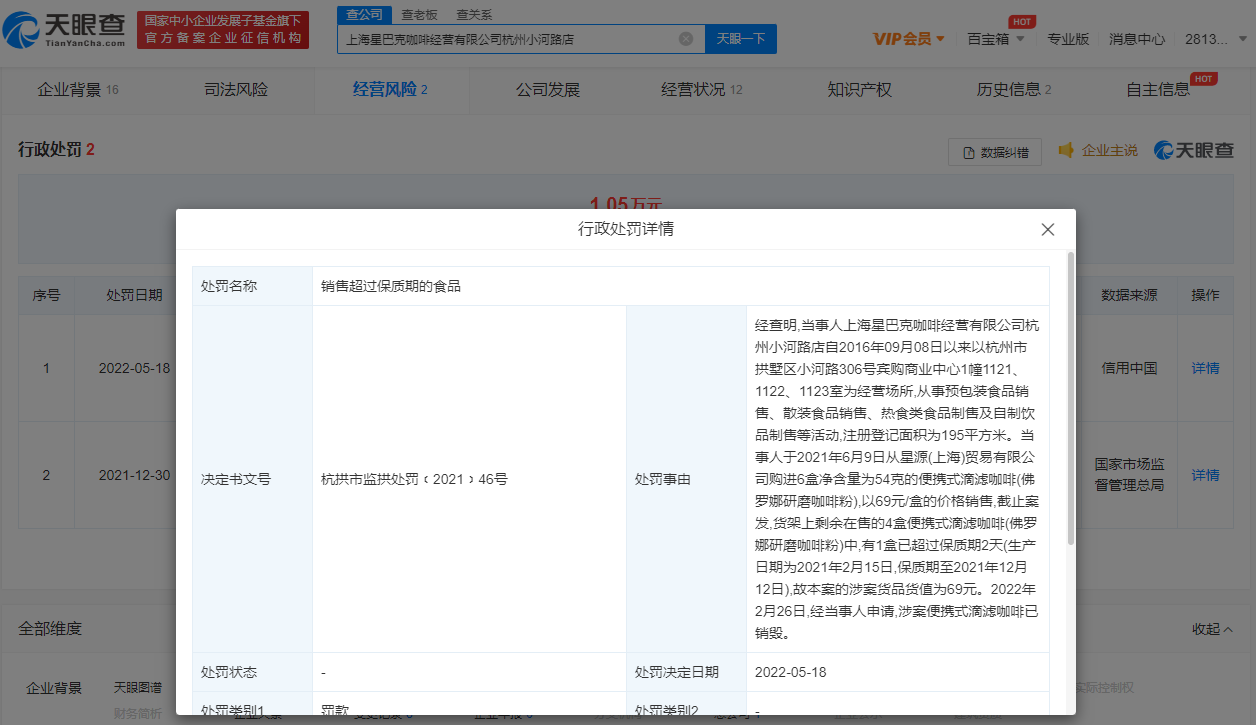Close the 行政处罚详情 dialog
Viewport: 1256px width, 725px height.
pyautogui.click(x=1048, y=229)
